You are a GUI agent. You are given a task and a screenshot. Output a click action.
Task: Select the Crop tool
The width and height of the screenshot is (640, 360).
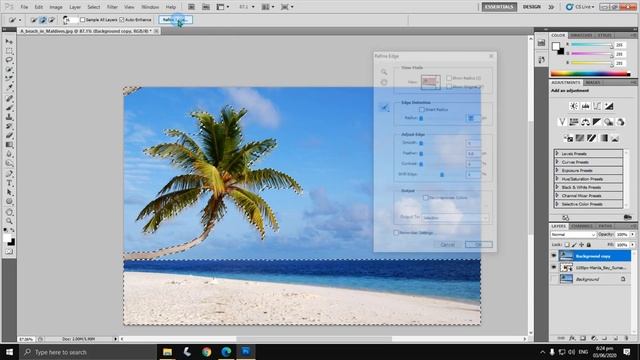click(9, 78)
